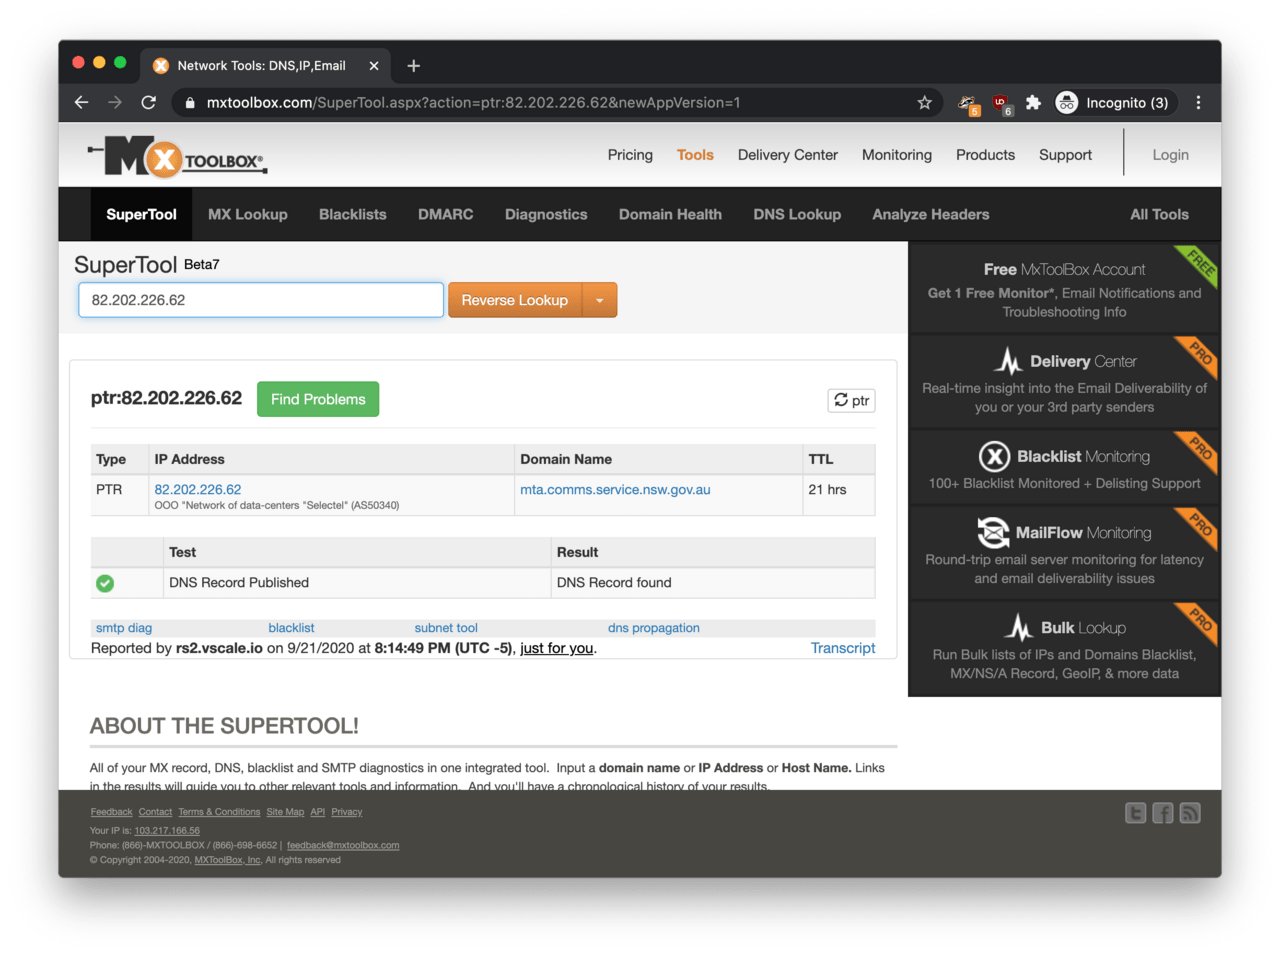Click the Free MxToolBox Account banner
The width and height of the screenshot is (1280, 955).
coord(1064,289)
